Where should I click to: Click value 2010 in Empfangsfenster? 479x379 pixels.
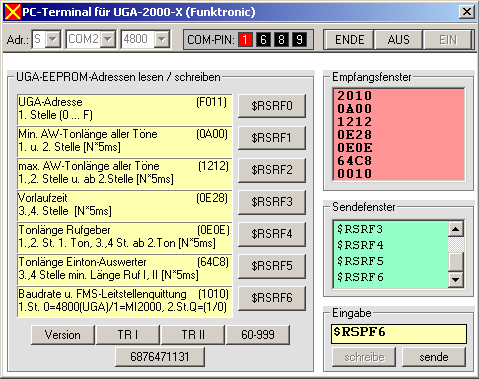tap(354, 96)
